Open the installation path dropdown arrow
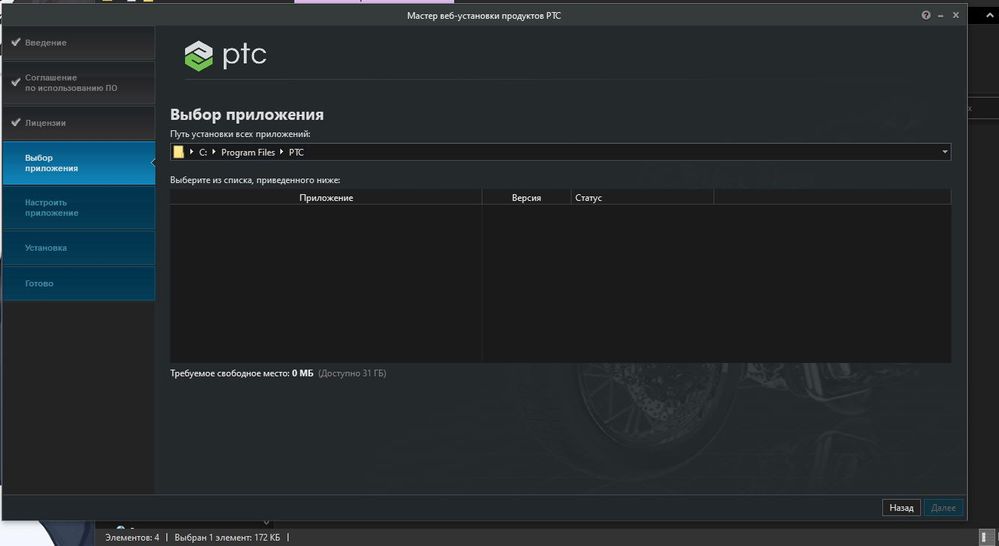Viewport: 999px width, 546px height. (944, 152)
